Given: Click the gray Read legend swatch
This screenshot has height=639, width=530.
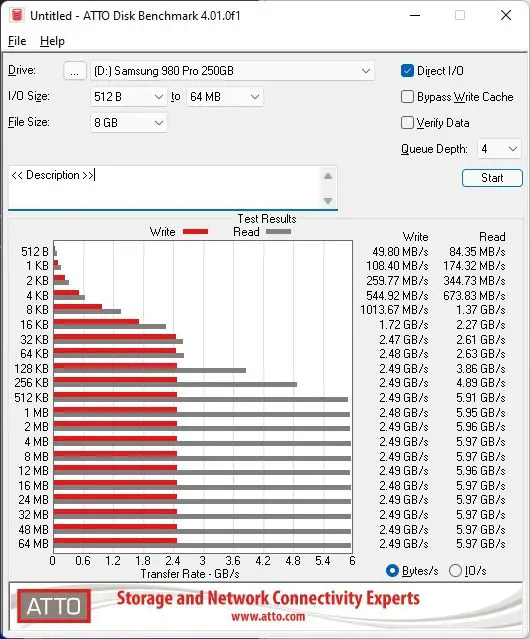Looking at the screenshot, I should tap(278, 231).
